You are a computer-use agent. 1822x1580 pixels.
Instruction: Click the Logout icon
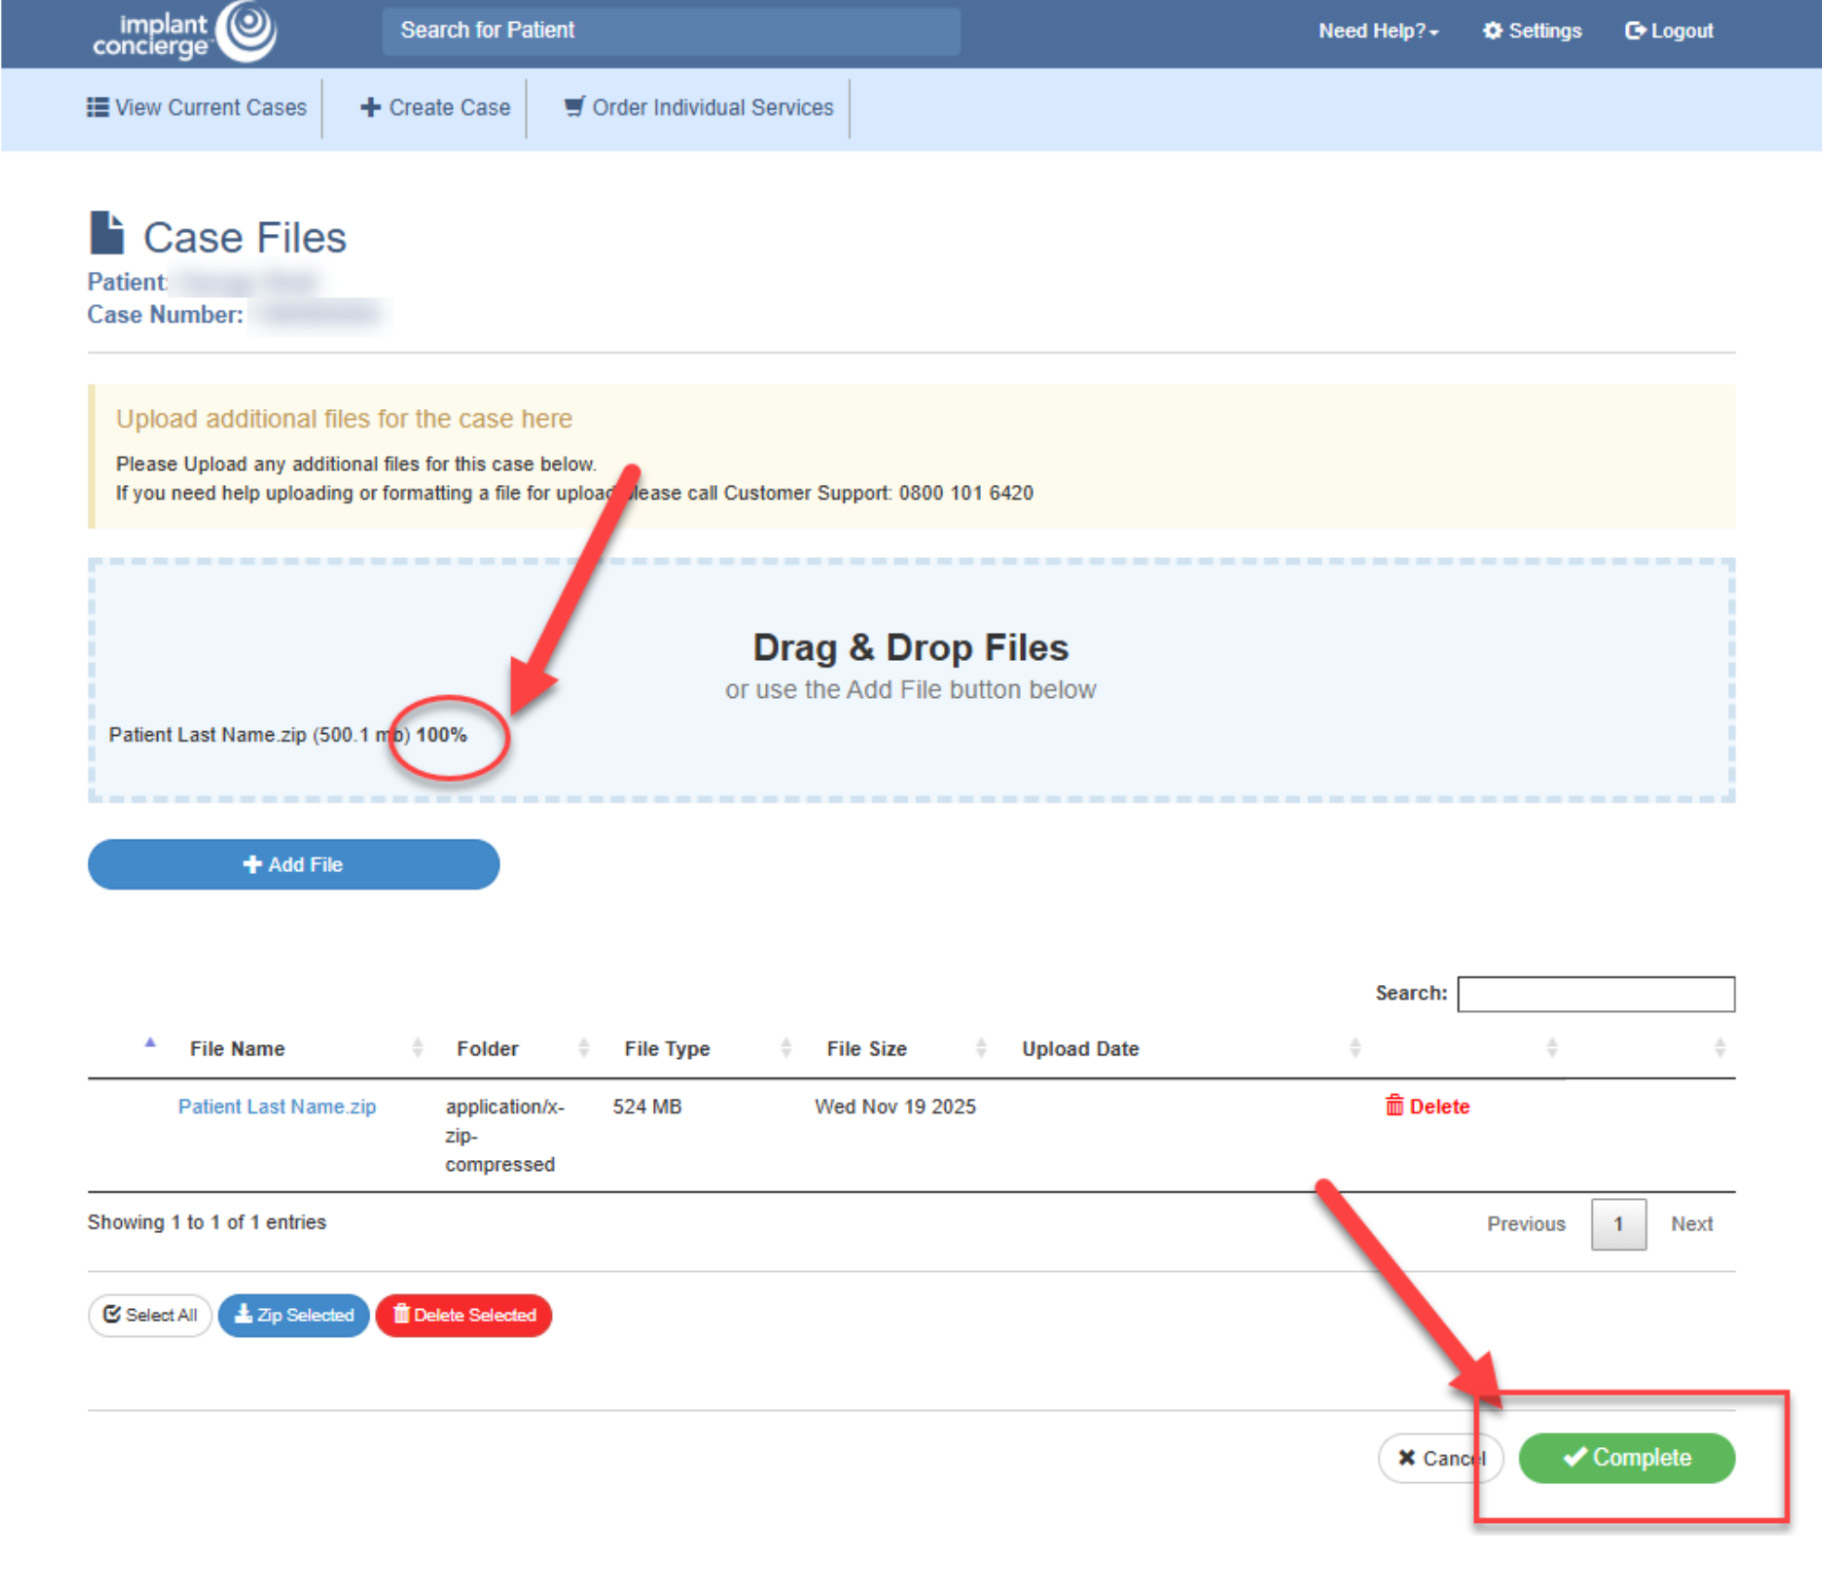coord(1635,31)
